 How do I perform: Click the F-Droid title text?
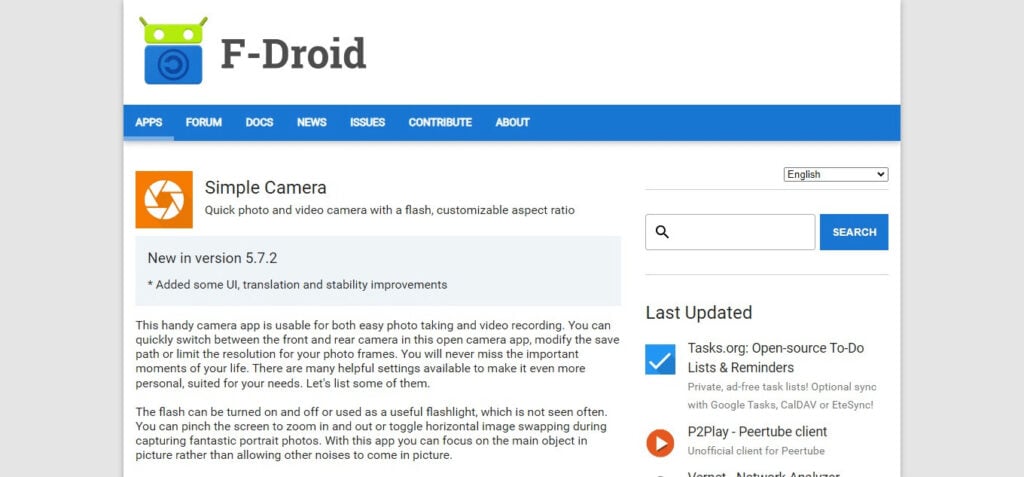293,54
